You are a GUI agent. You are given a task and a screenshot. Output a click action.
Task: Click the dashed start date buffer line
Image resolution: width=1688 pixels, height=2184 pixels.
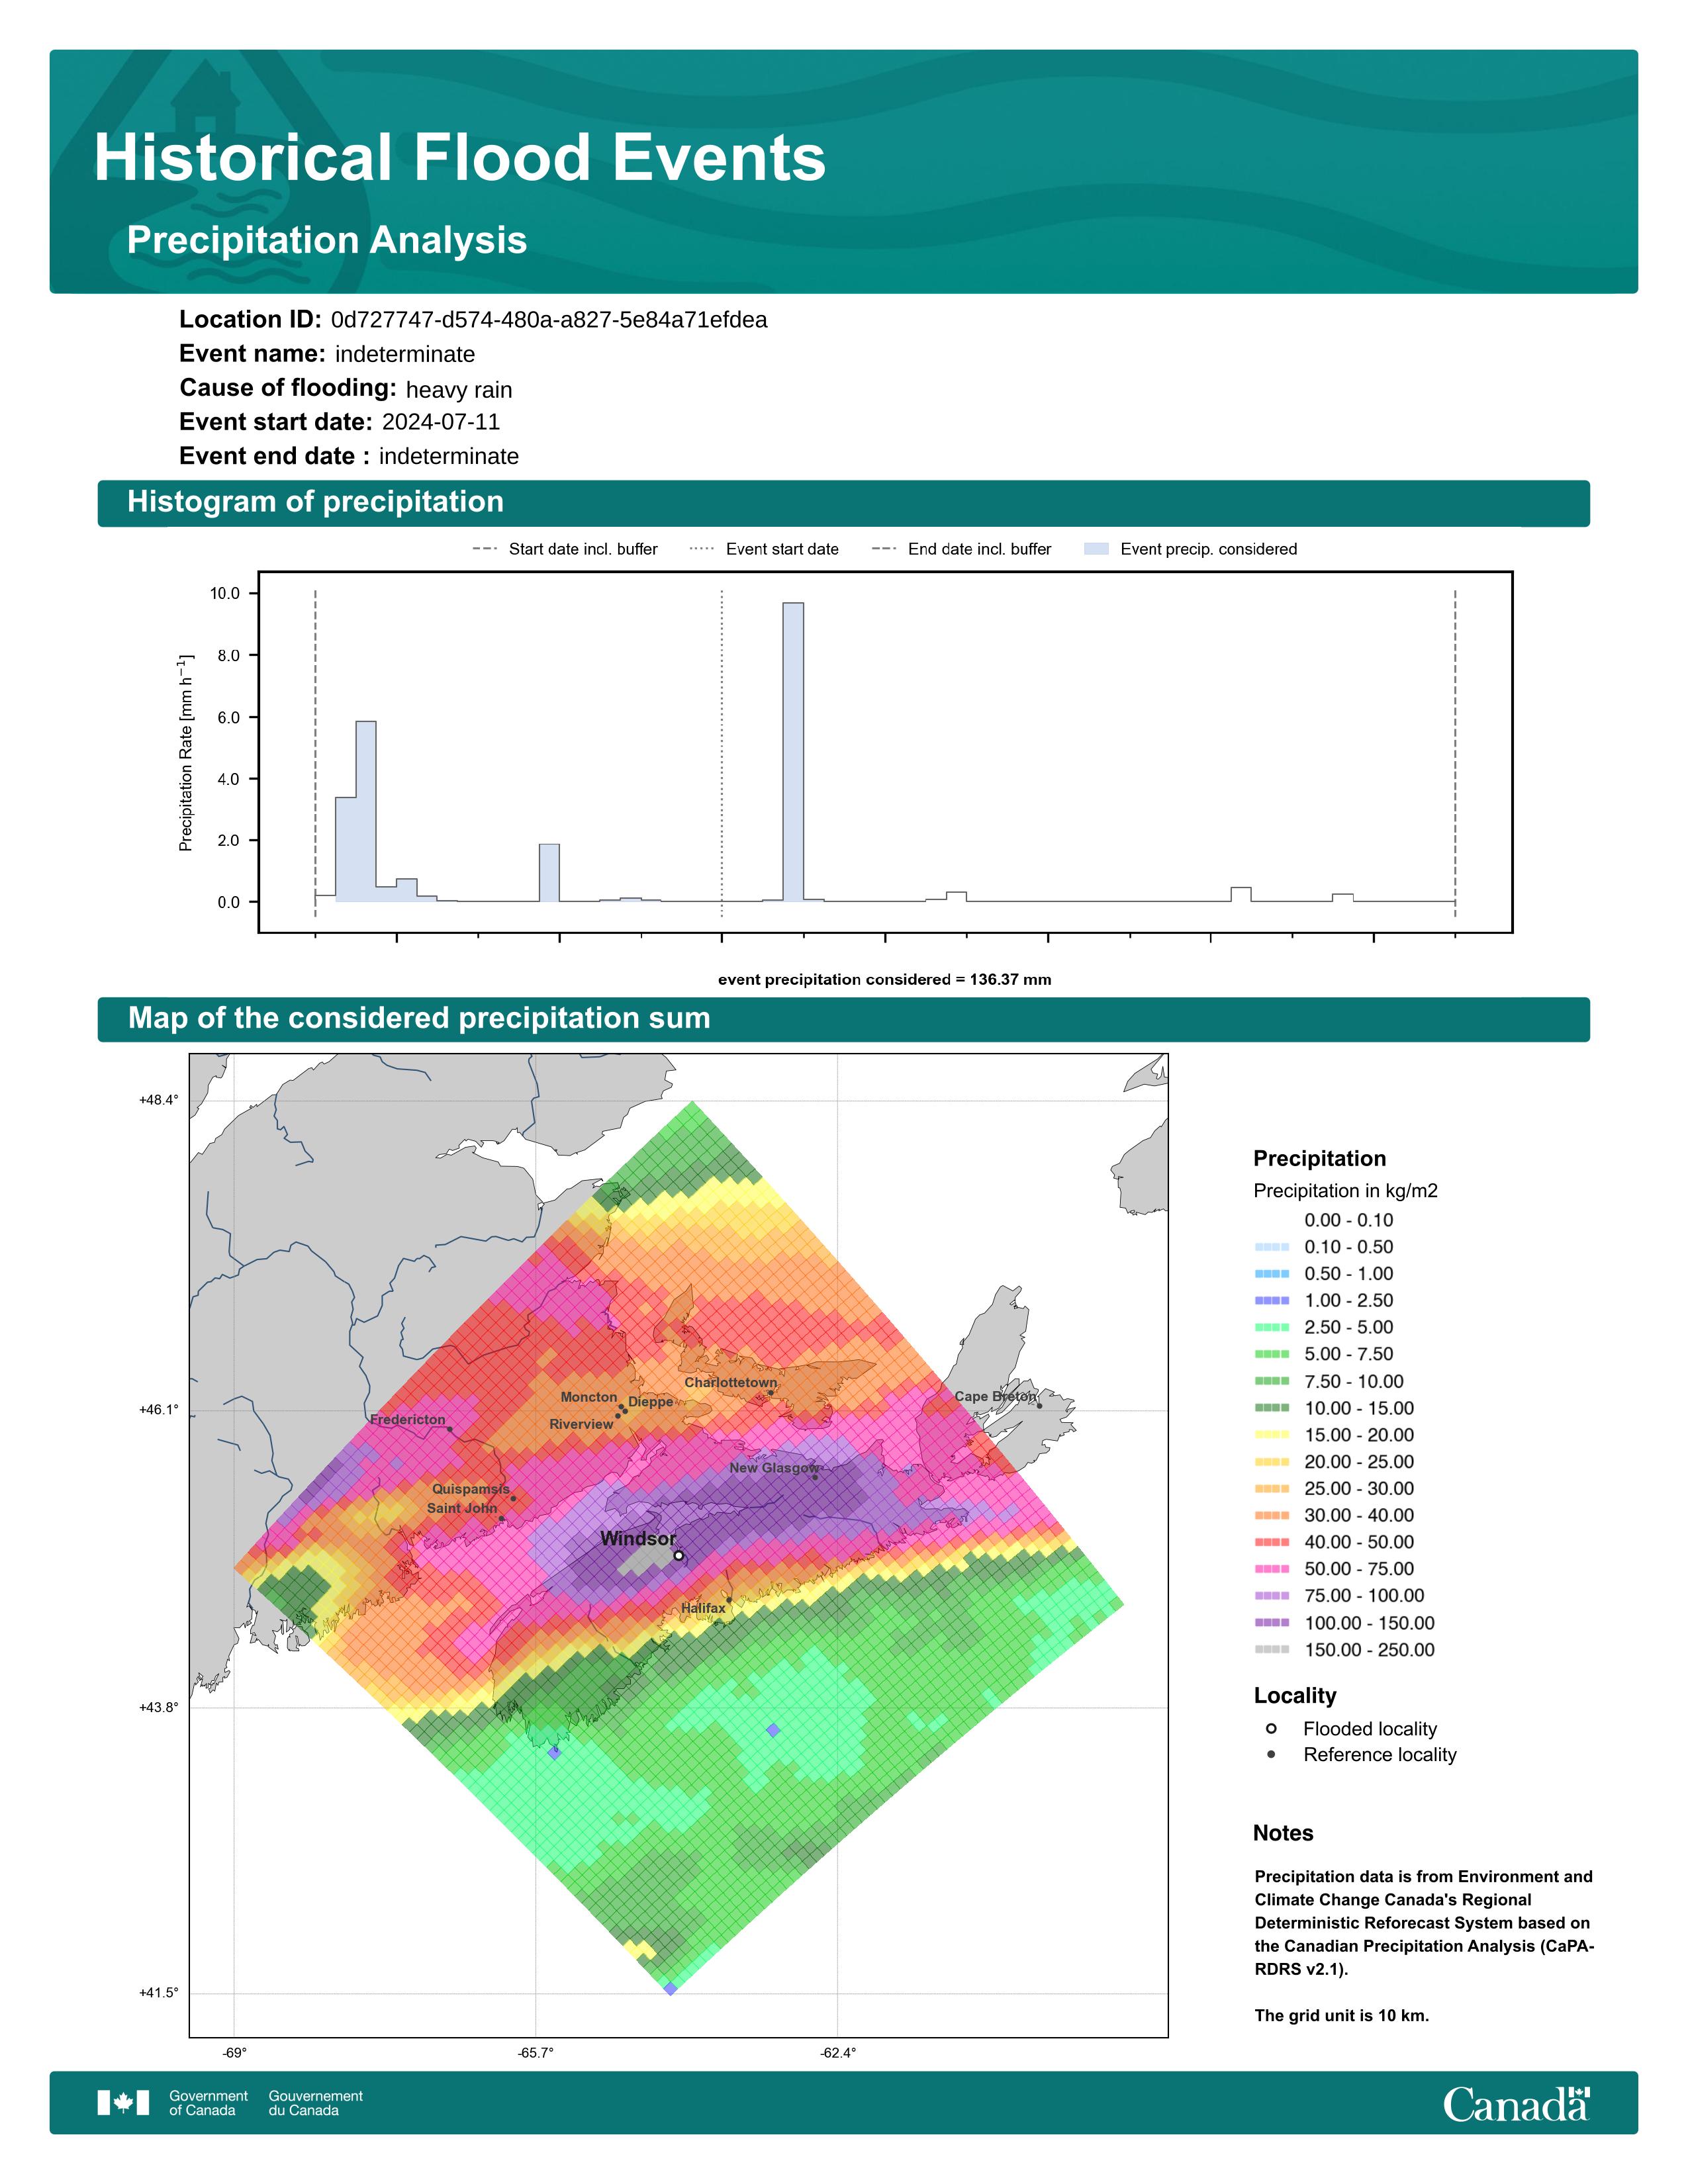[315, 753]
